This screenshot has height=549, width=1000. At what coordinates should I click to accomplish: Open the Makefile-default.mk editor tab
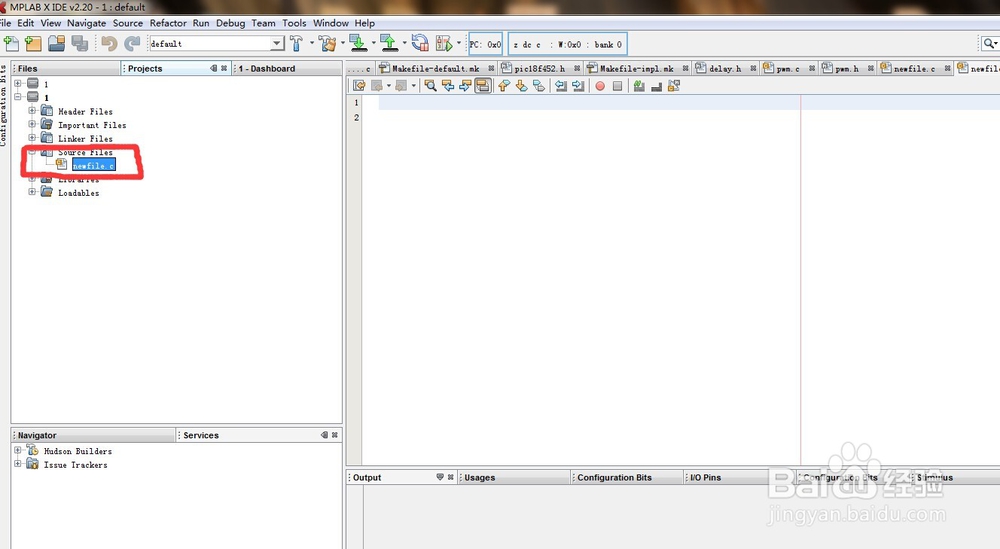point(436,68)
